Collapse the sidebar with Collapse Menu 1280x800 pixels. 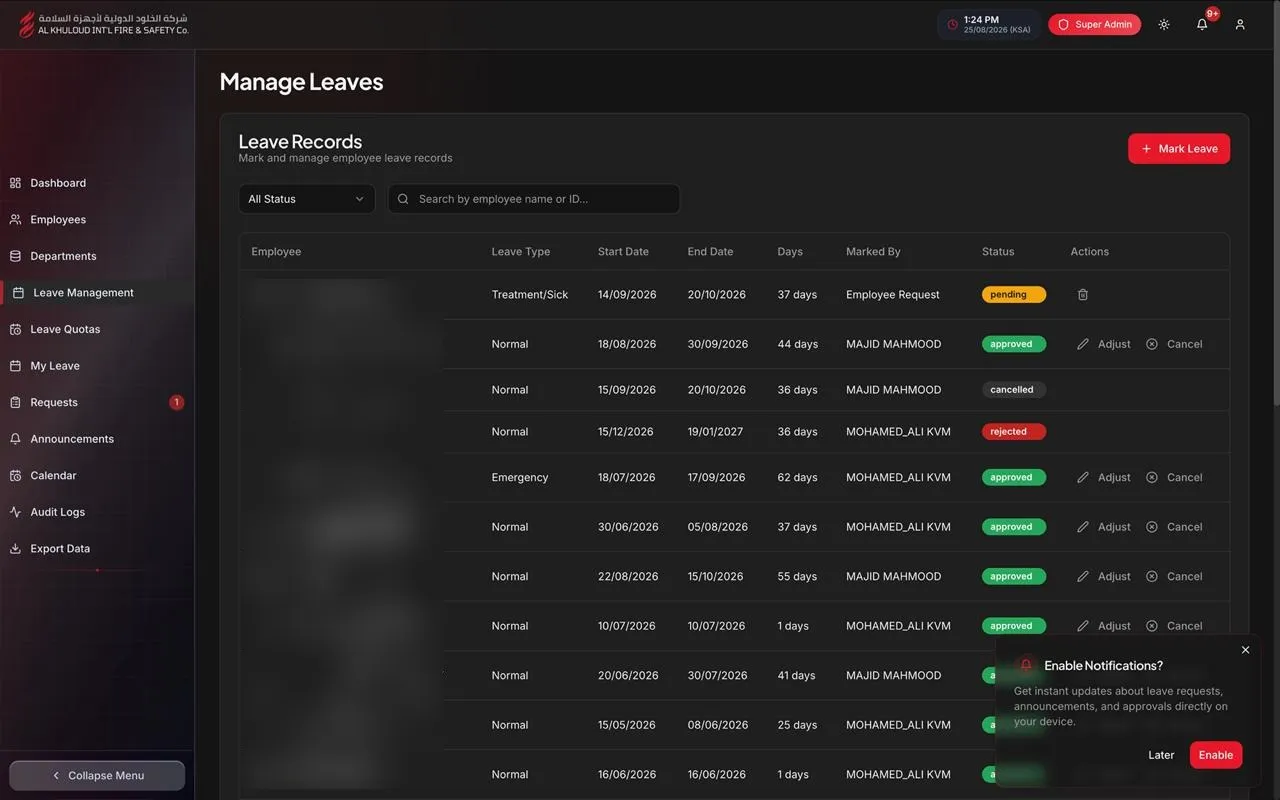(97, 775)
